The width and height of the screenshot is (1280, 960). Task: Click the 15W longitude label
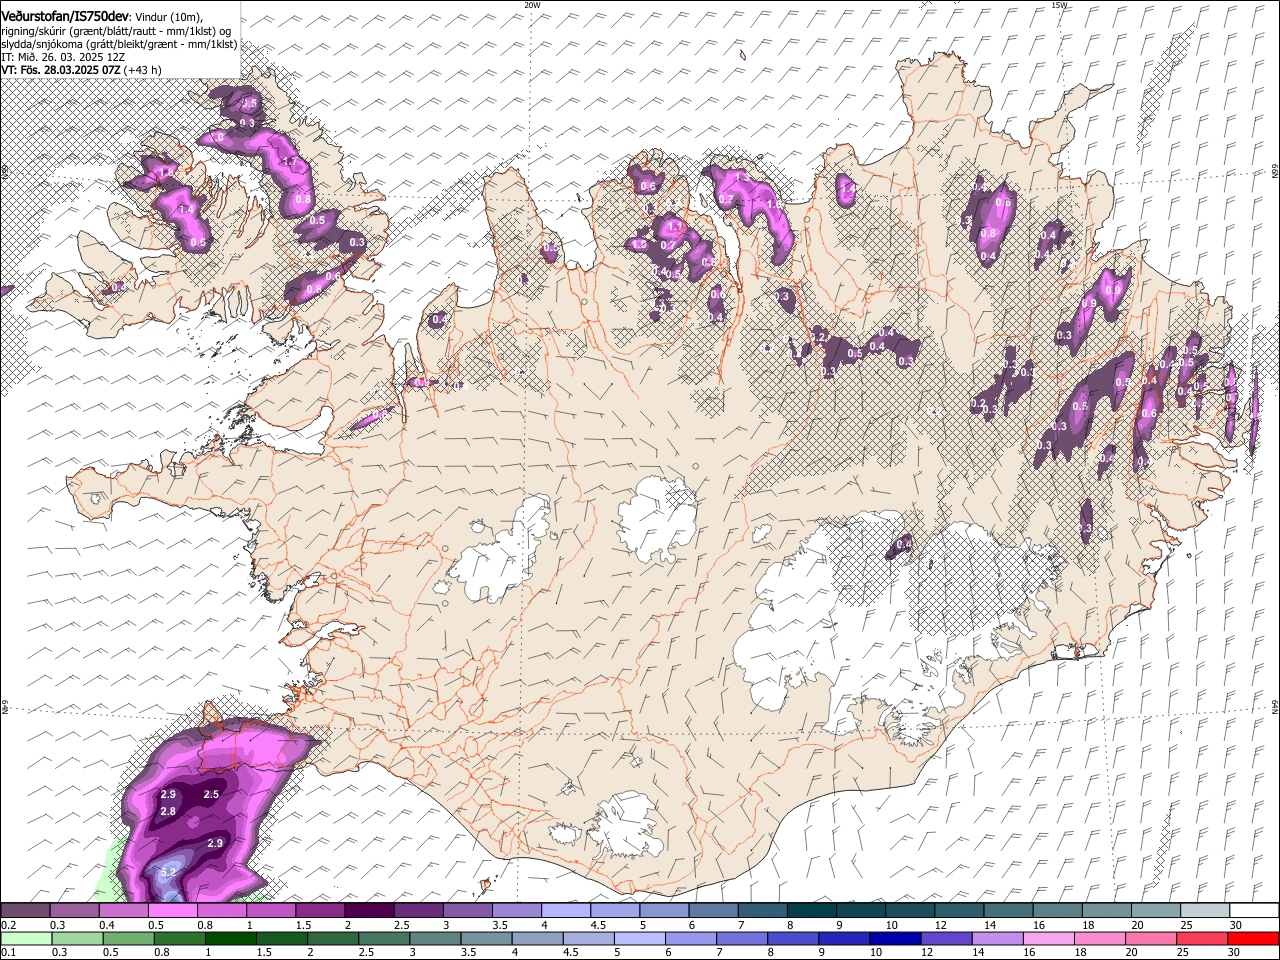pos(1059,5)
